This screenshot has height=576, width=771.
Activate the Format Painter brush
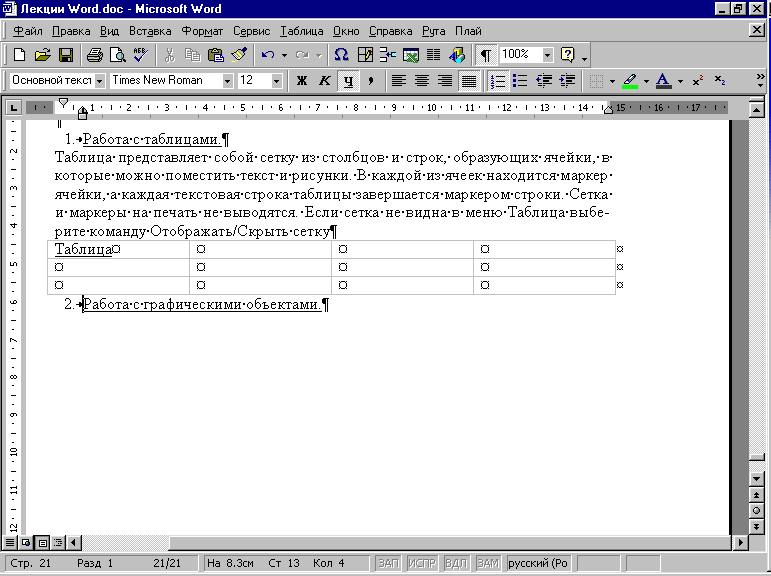point(239,55)
